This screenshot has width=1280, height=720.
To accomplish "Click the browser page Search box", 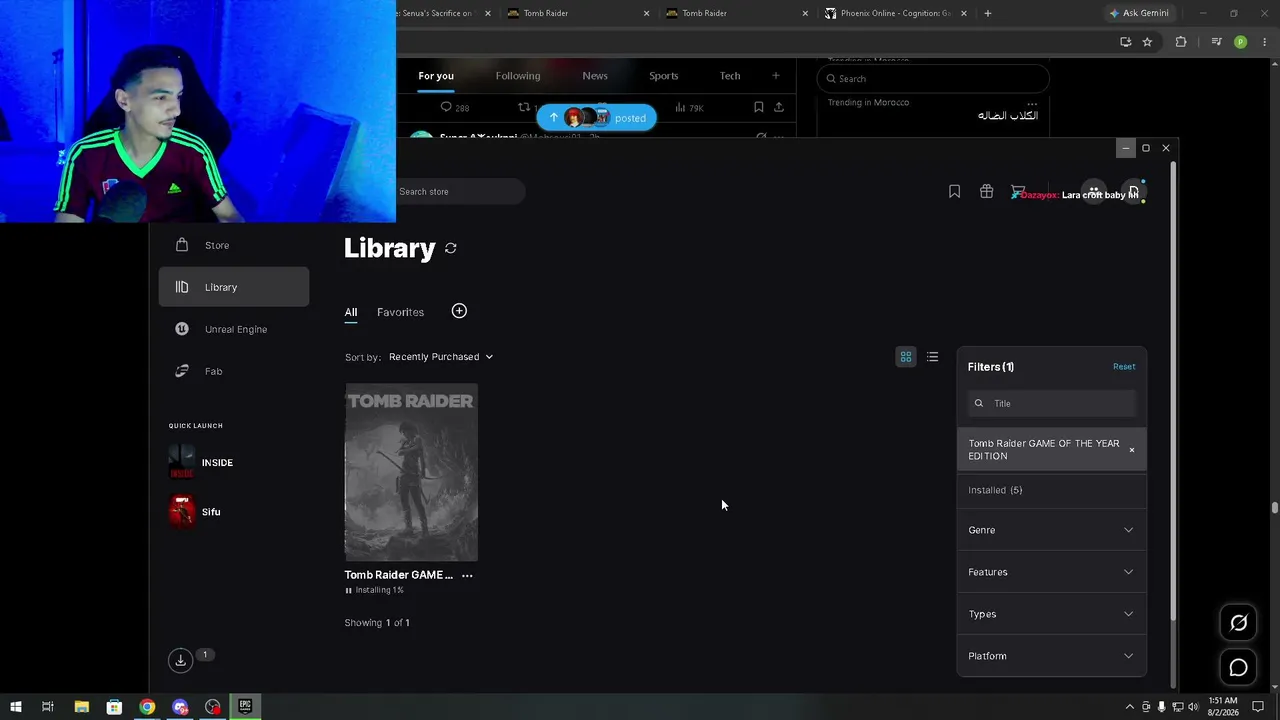I will pos(933,79).
